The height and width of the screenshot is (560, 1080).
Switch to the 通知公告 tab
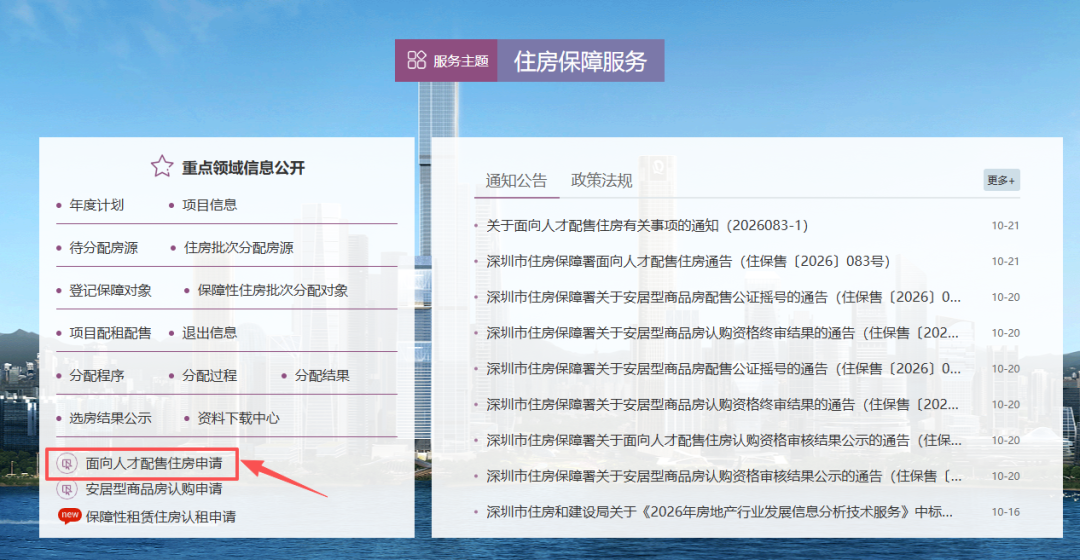pyautogui.click(x=516, y=180)
